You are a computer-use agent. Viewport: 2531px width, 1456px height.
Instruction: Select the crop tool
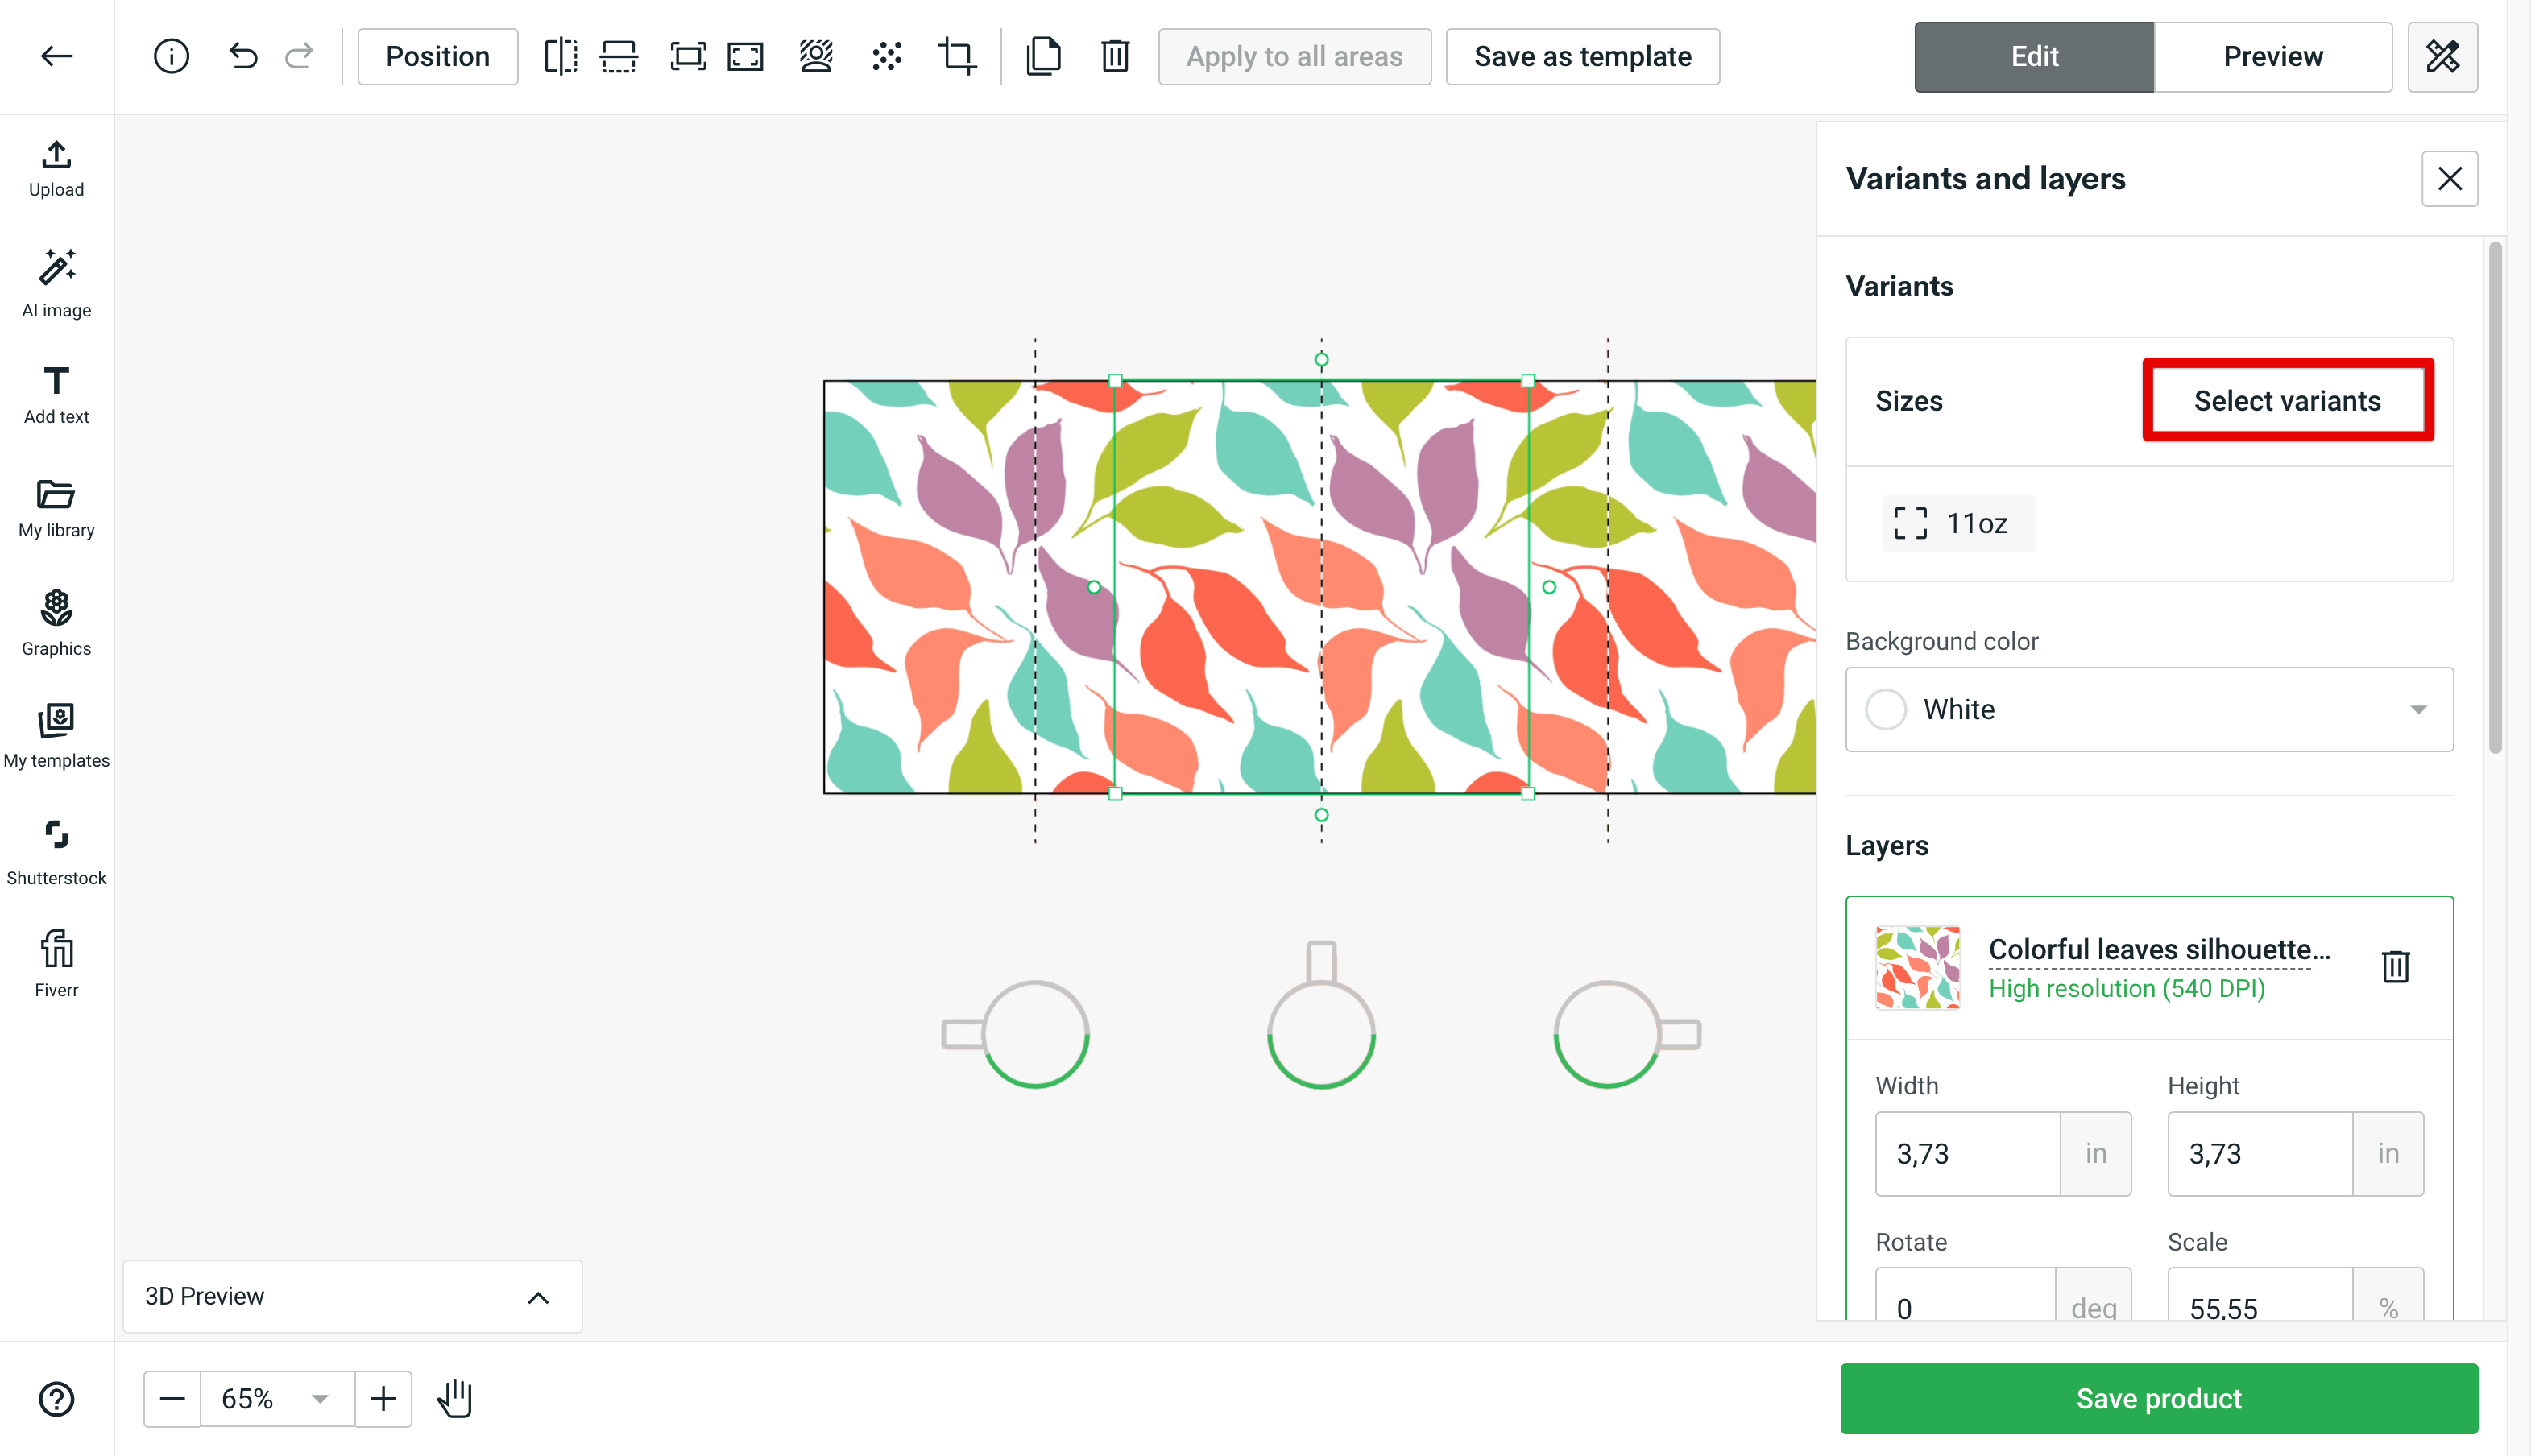[x=957, y=56]
